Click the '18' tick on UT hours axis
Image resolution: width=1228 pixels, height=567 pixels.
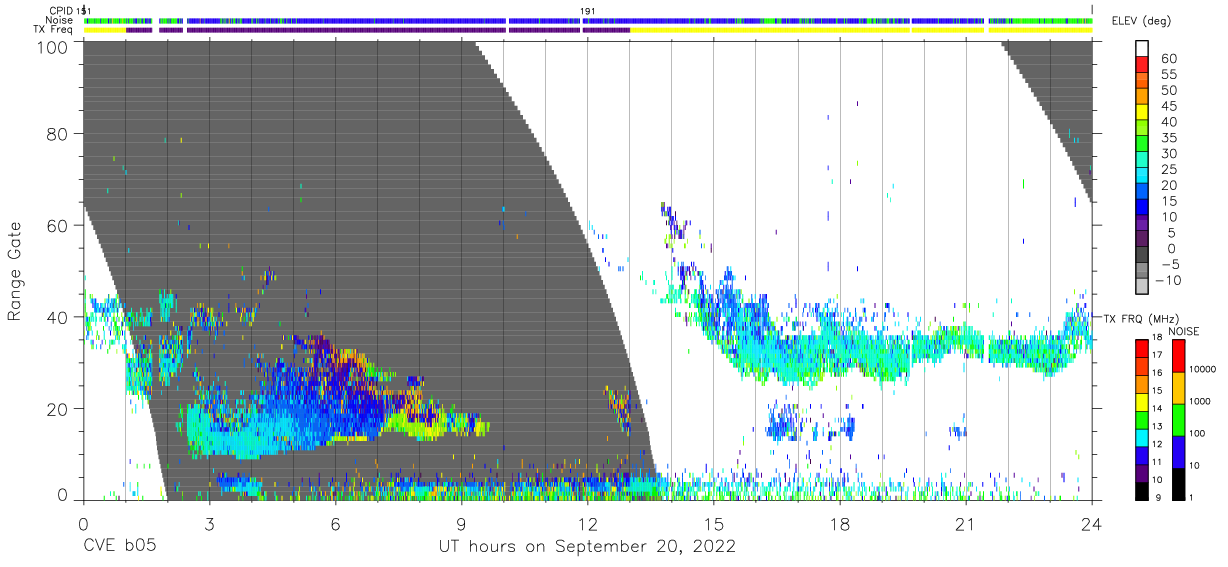point(840,525)
